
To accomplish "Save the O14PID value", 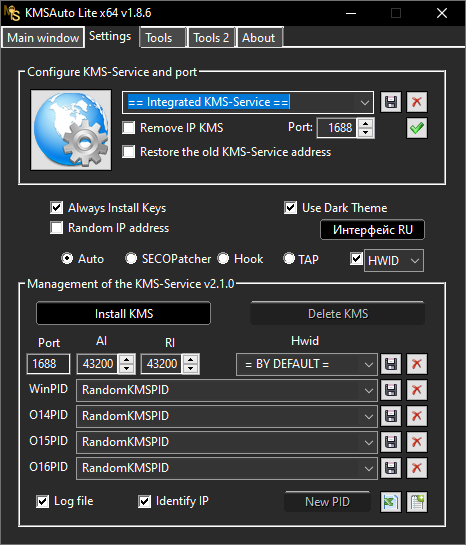I will click(x=391, y=416).
